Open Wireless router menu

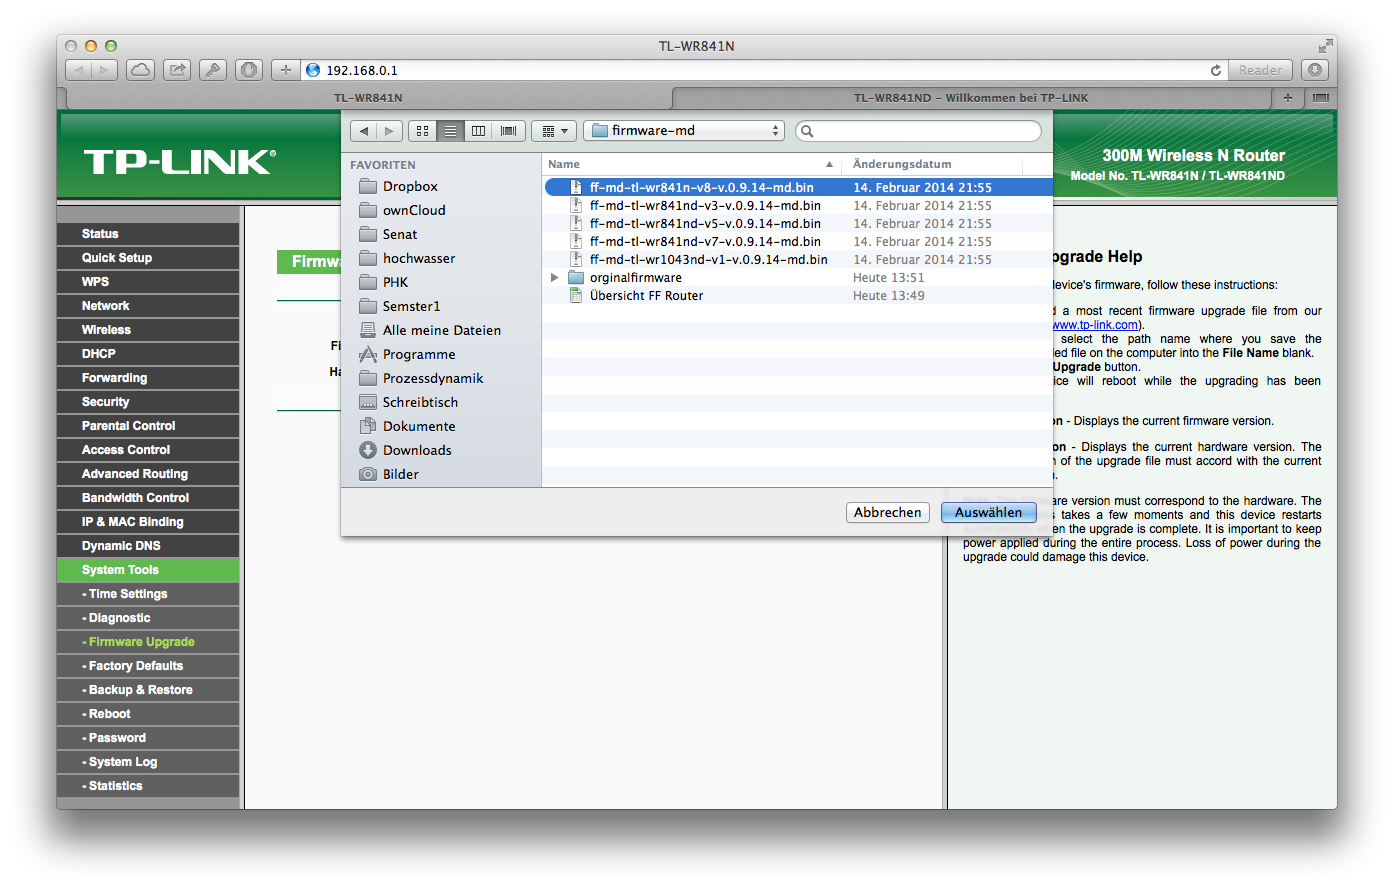click(148, 330)
